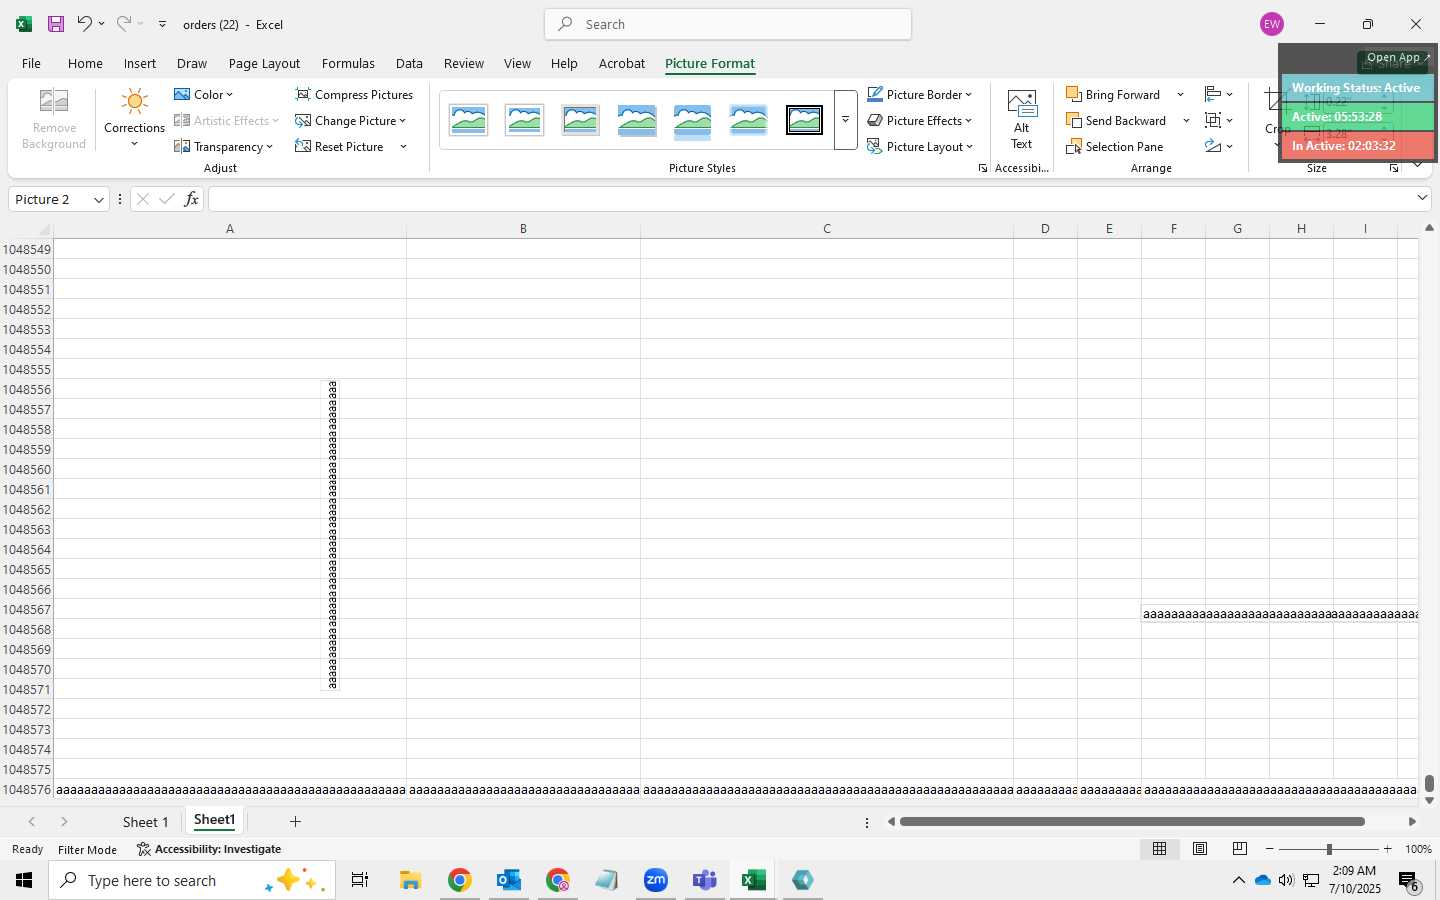
Task: Open Zoom app in taskbar
Action: [x=655, y=880]
